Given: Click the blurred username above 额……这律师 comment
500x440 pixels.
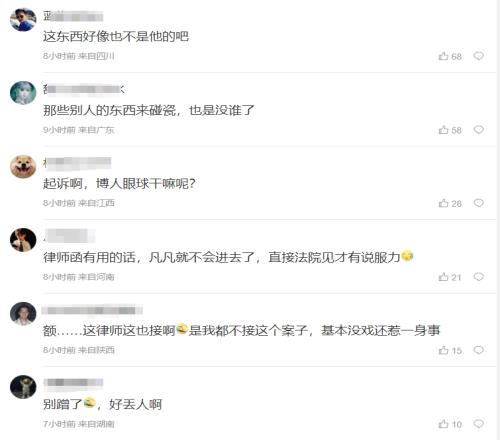Looking at the screenshot, I should 92,310.
